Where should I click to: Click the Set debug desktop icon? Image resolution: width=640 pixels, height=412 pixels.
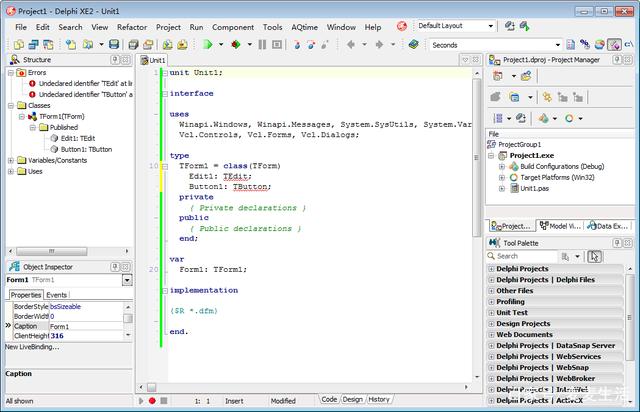tap(525, 26)
